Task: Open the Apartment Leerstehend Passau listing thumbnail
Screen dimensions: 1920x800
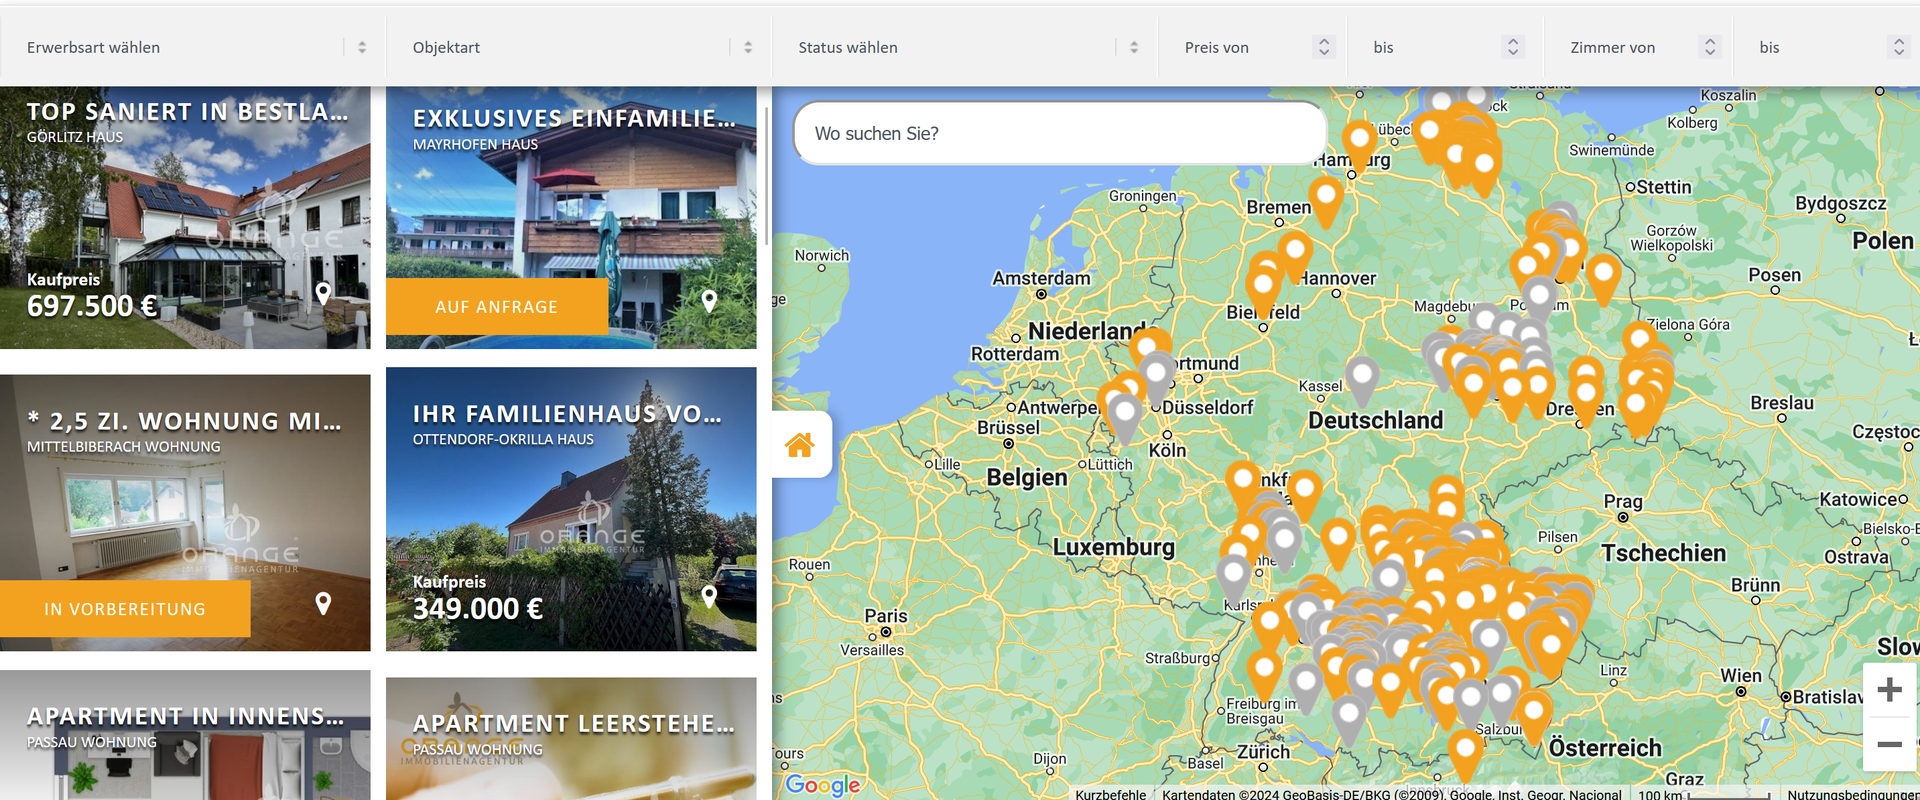Action: (x=571, y=740)
